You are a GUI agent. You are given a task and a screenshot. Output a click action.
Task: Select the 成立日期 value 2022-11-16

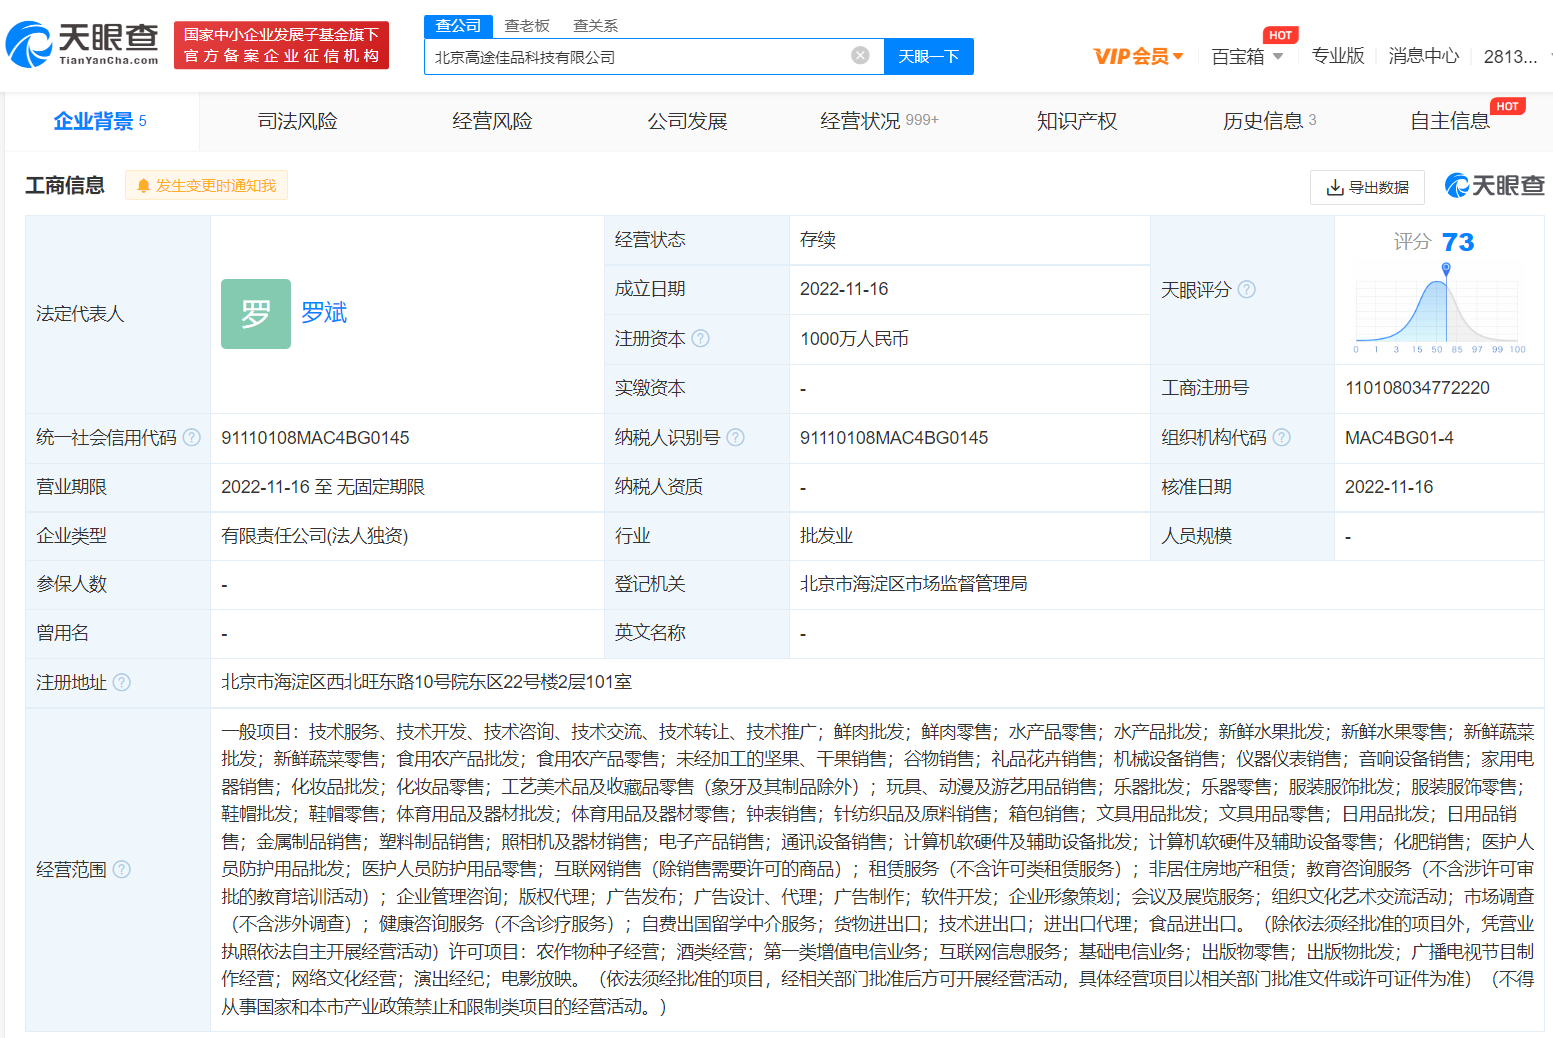click(844, 289)
